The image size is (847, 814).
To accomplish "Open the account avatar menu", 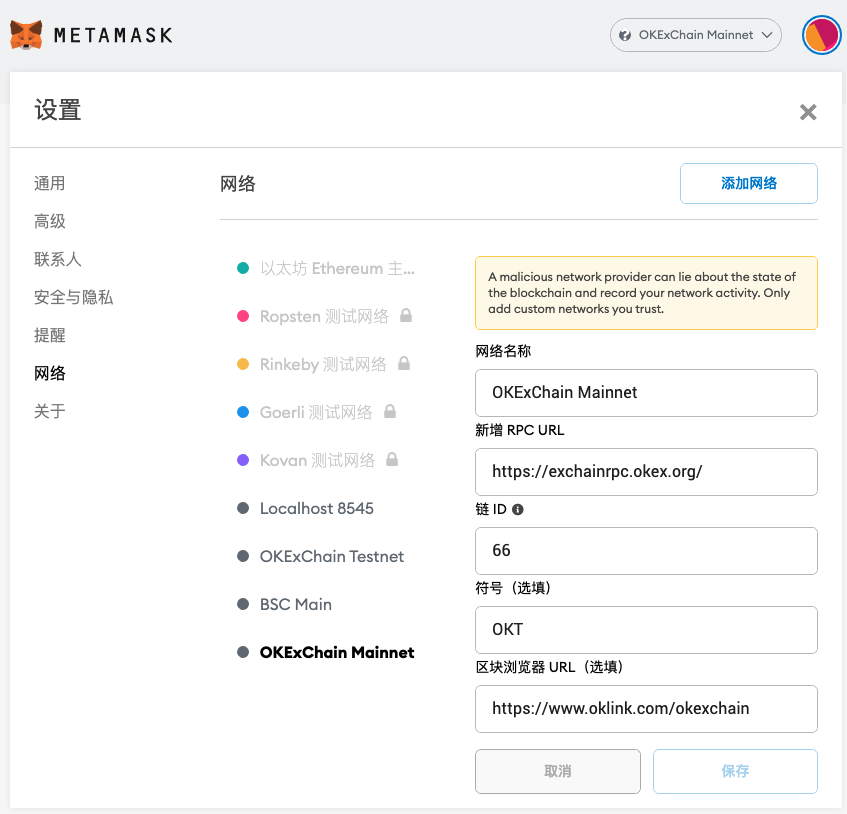I will point(821,35).
